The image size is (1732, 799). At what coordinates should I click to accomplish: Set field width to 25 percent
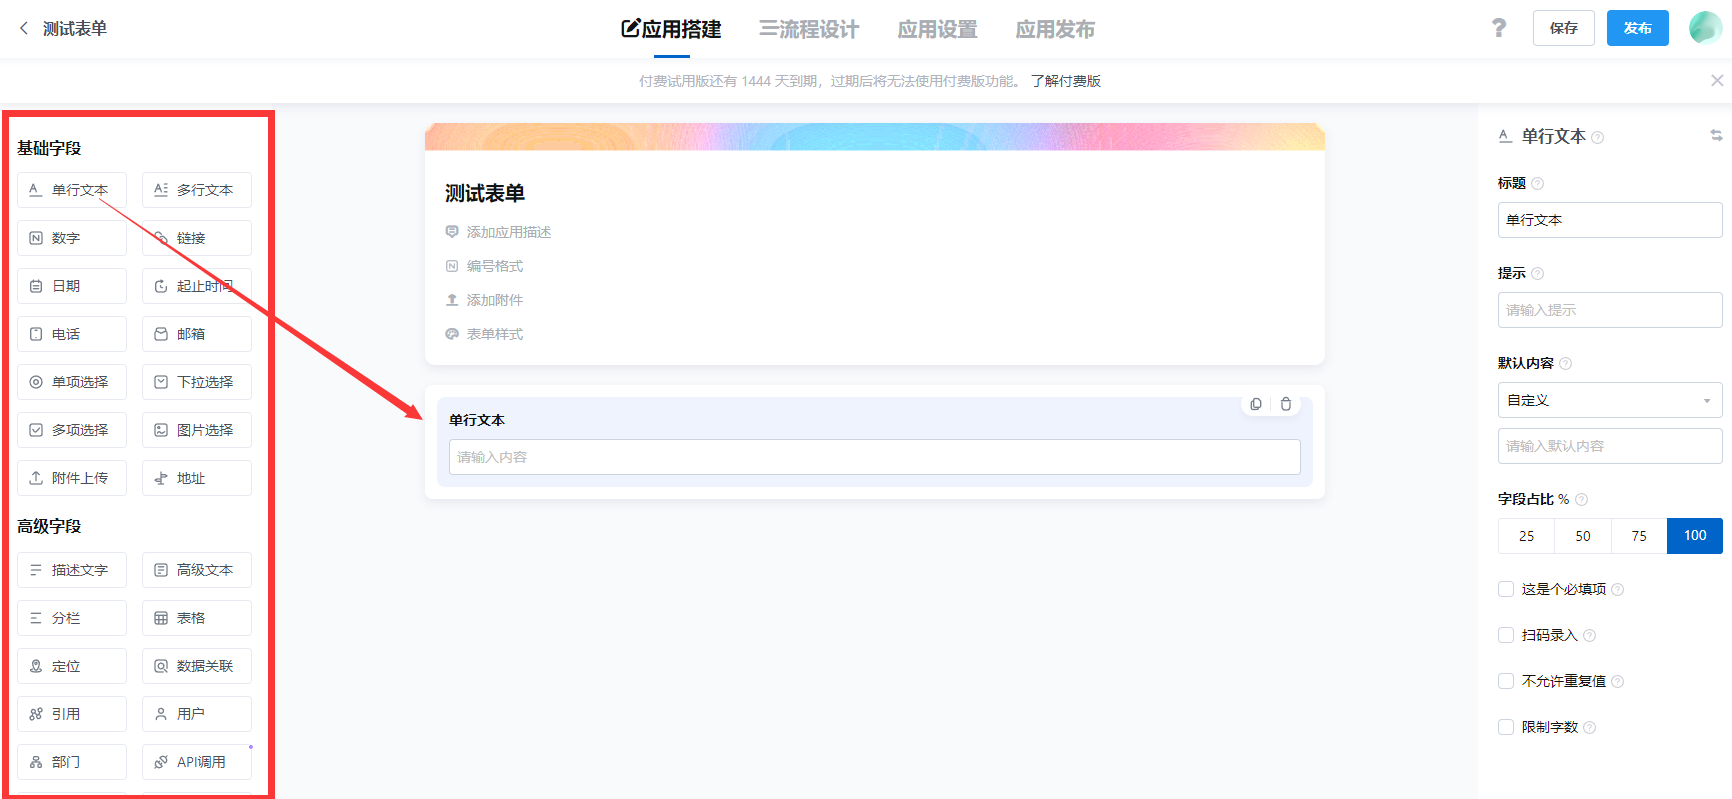(1526, 536)
